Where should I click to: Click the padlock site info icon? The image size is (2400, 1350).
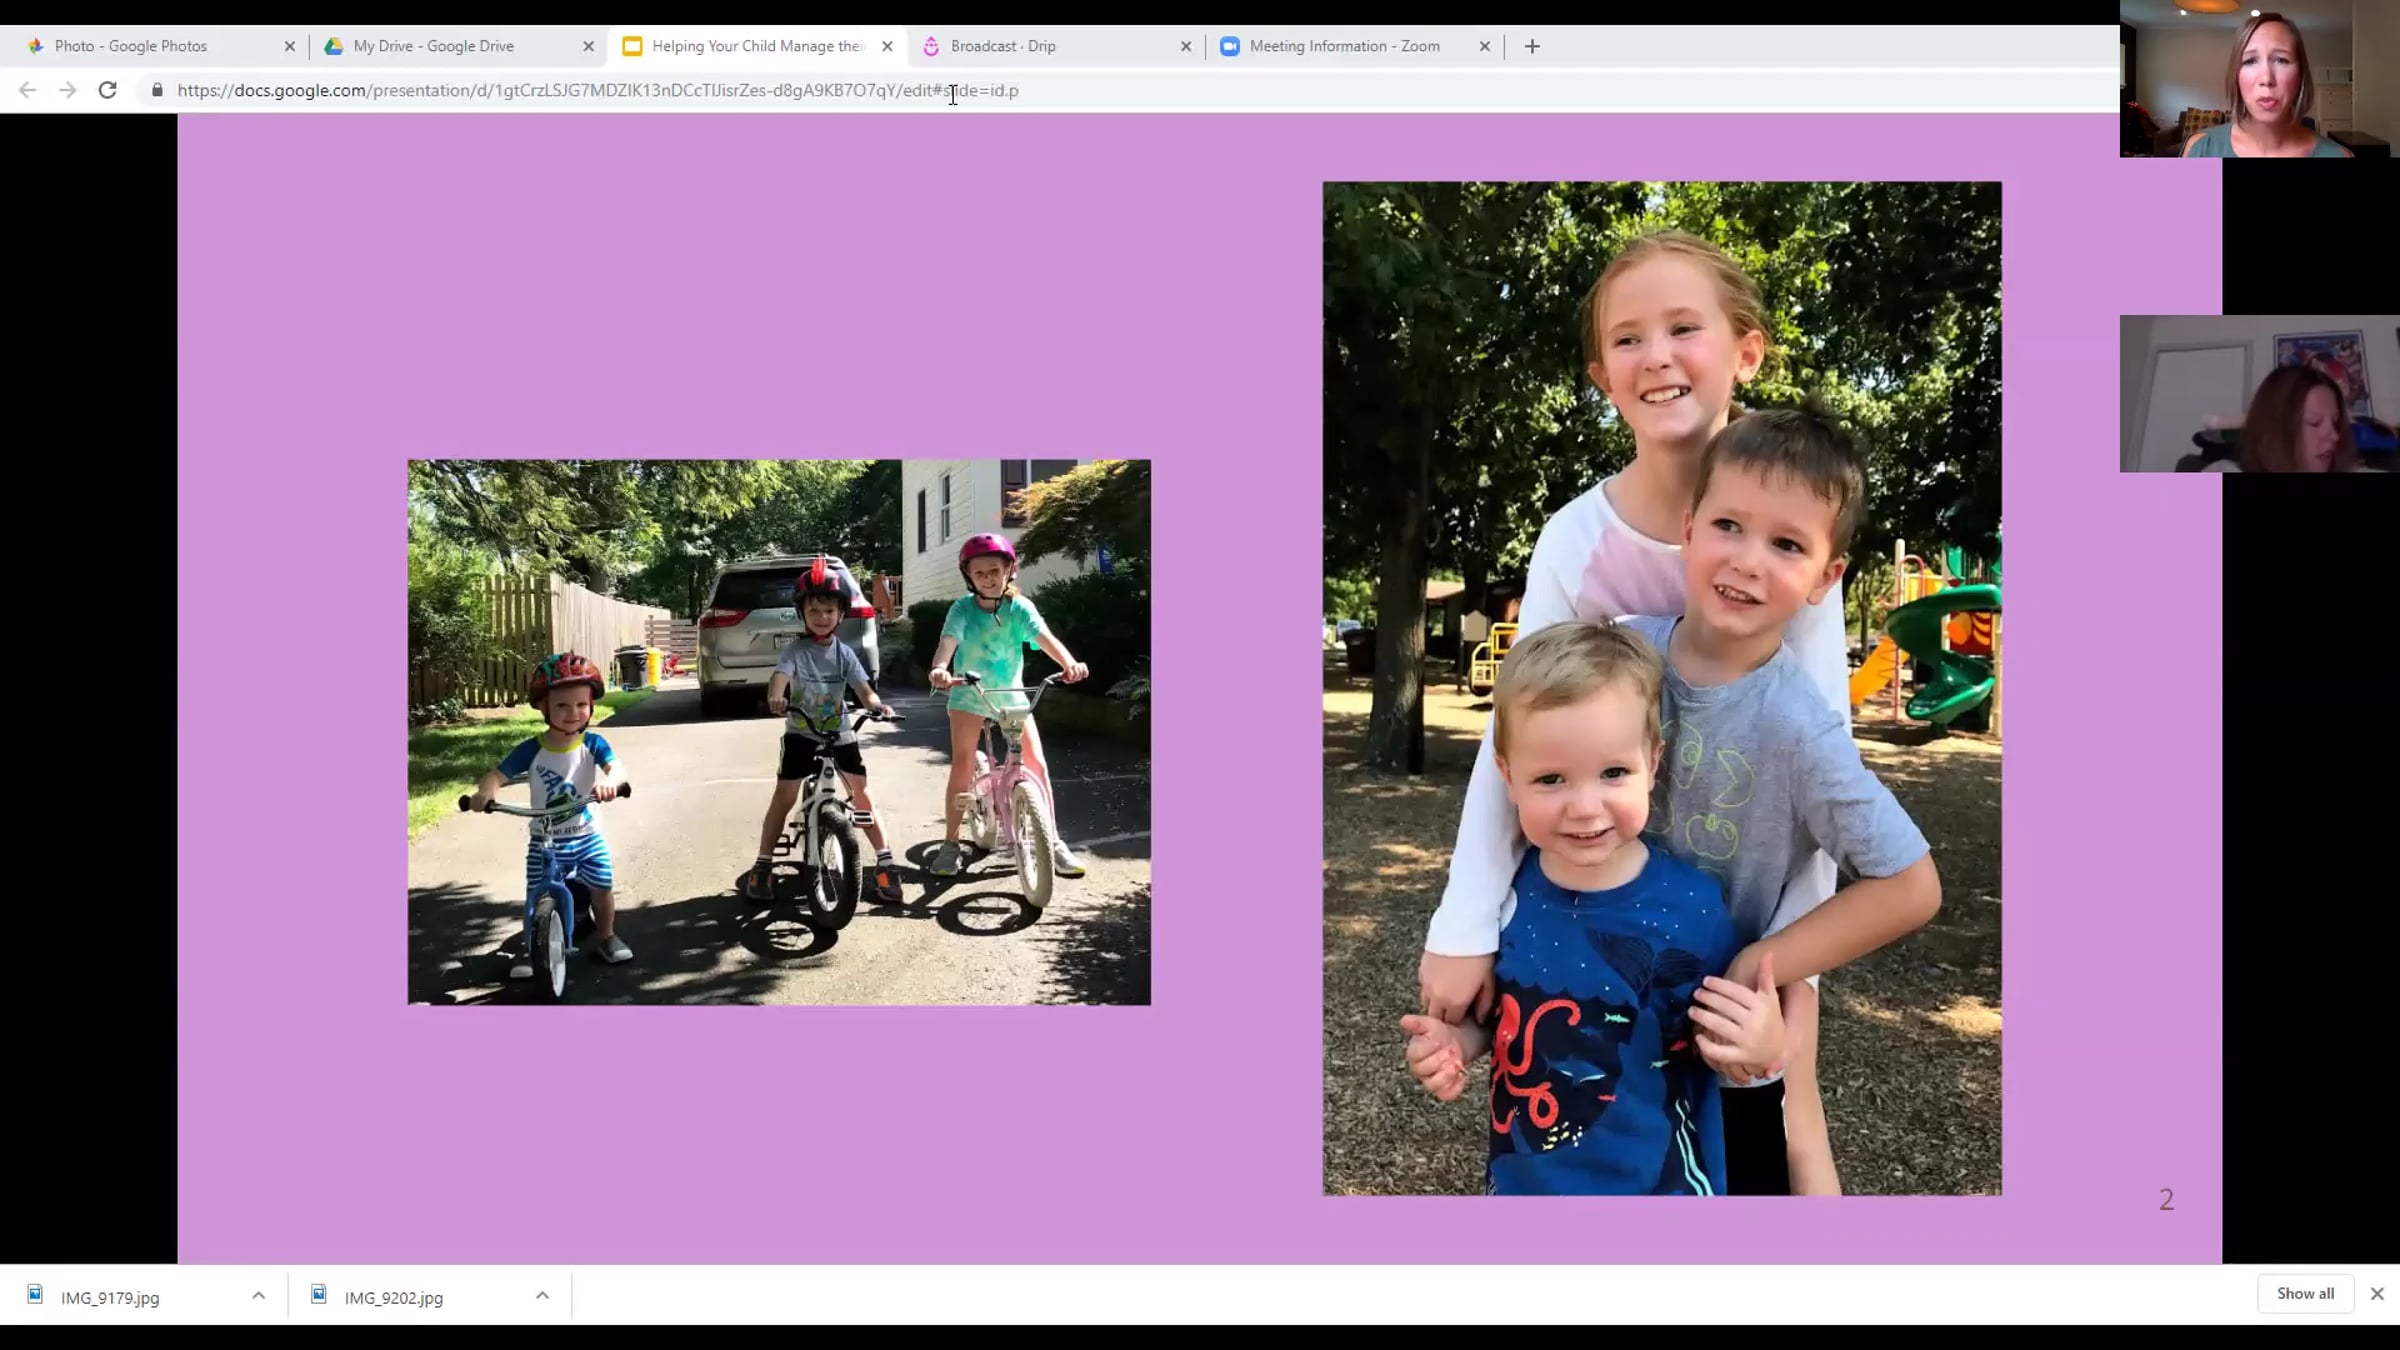(157, 90)
